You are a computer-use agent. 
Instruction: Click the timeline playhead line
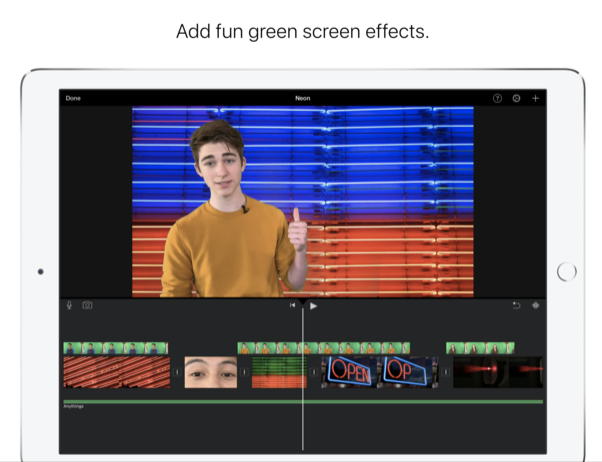pyautogui.click(x=303, y=378)
